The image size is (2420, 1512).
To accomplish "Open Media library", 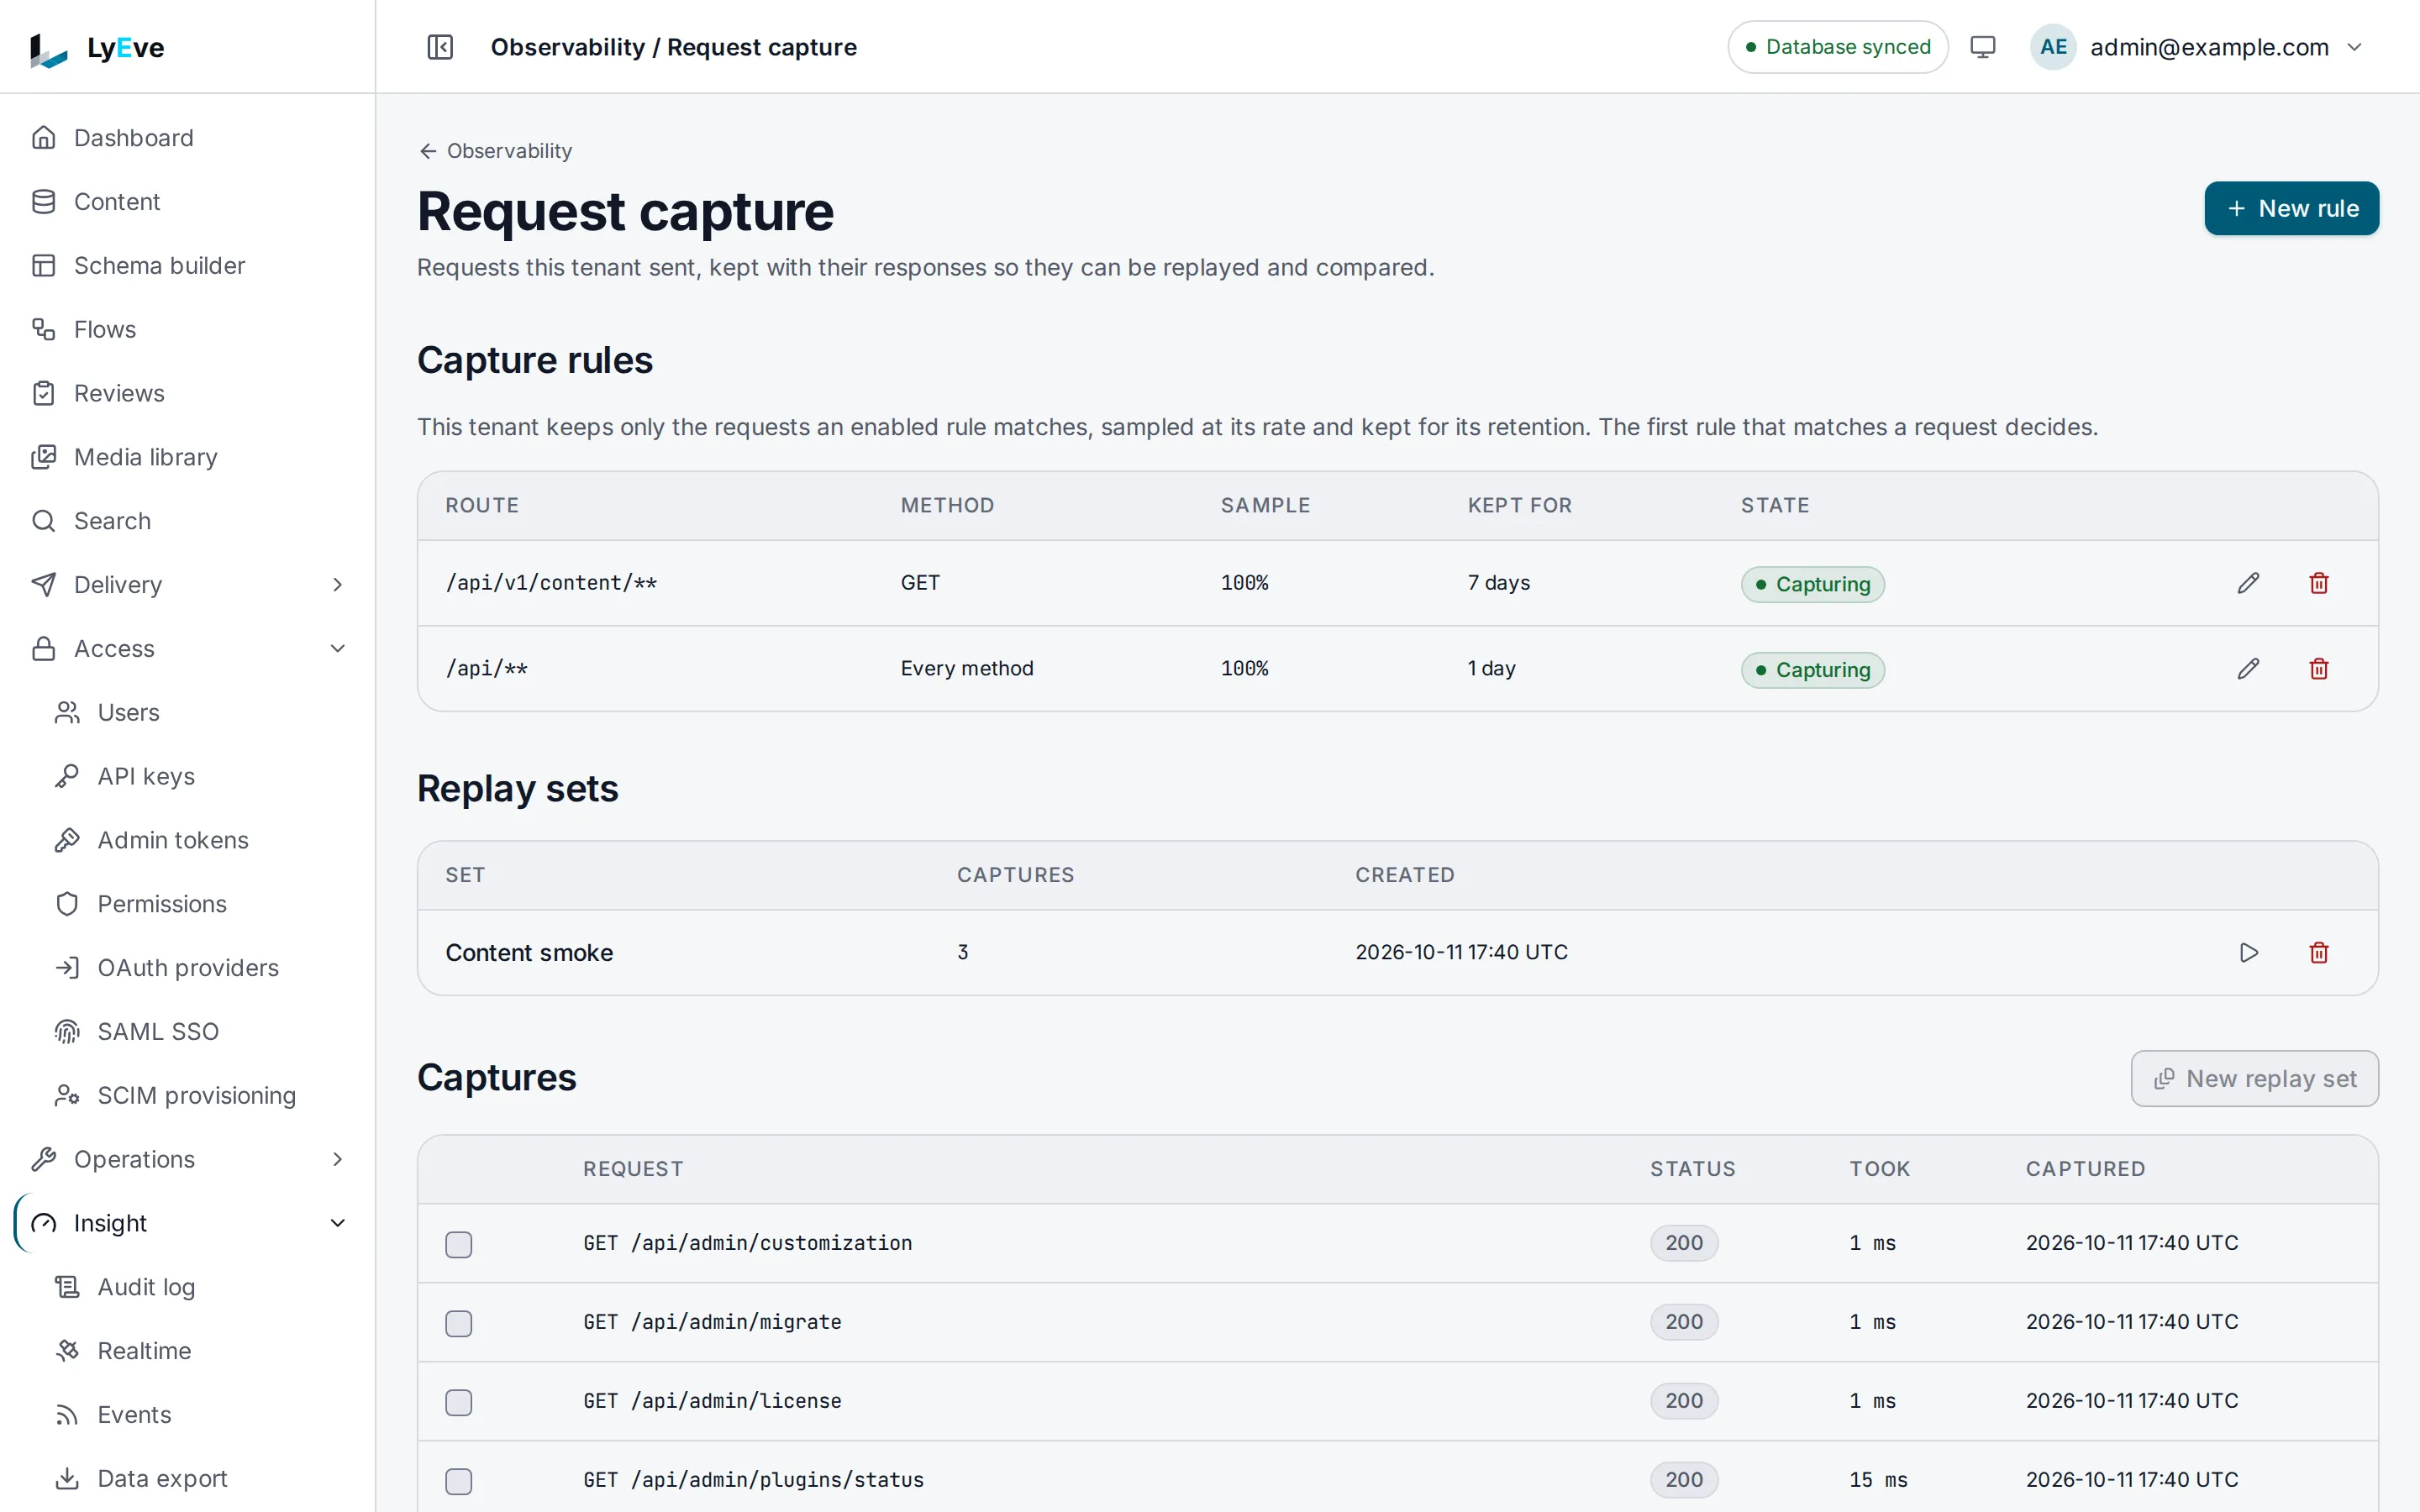I will [187, 457].
